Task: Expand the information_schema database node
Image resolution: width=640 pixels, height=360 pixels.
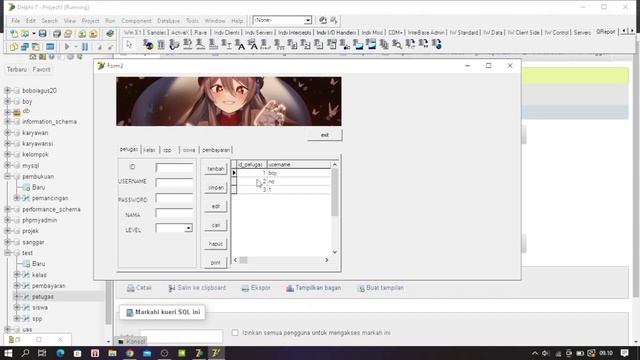Action: pos(7,122)
